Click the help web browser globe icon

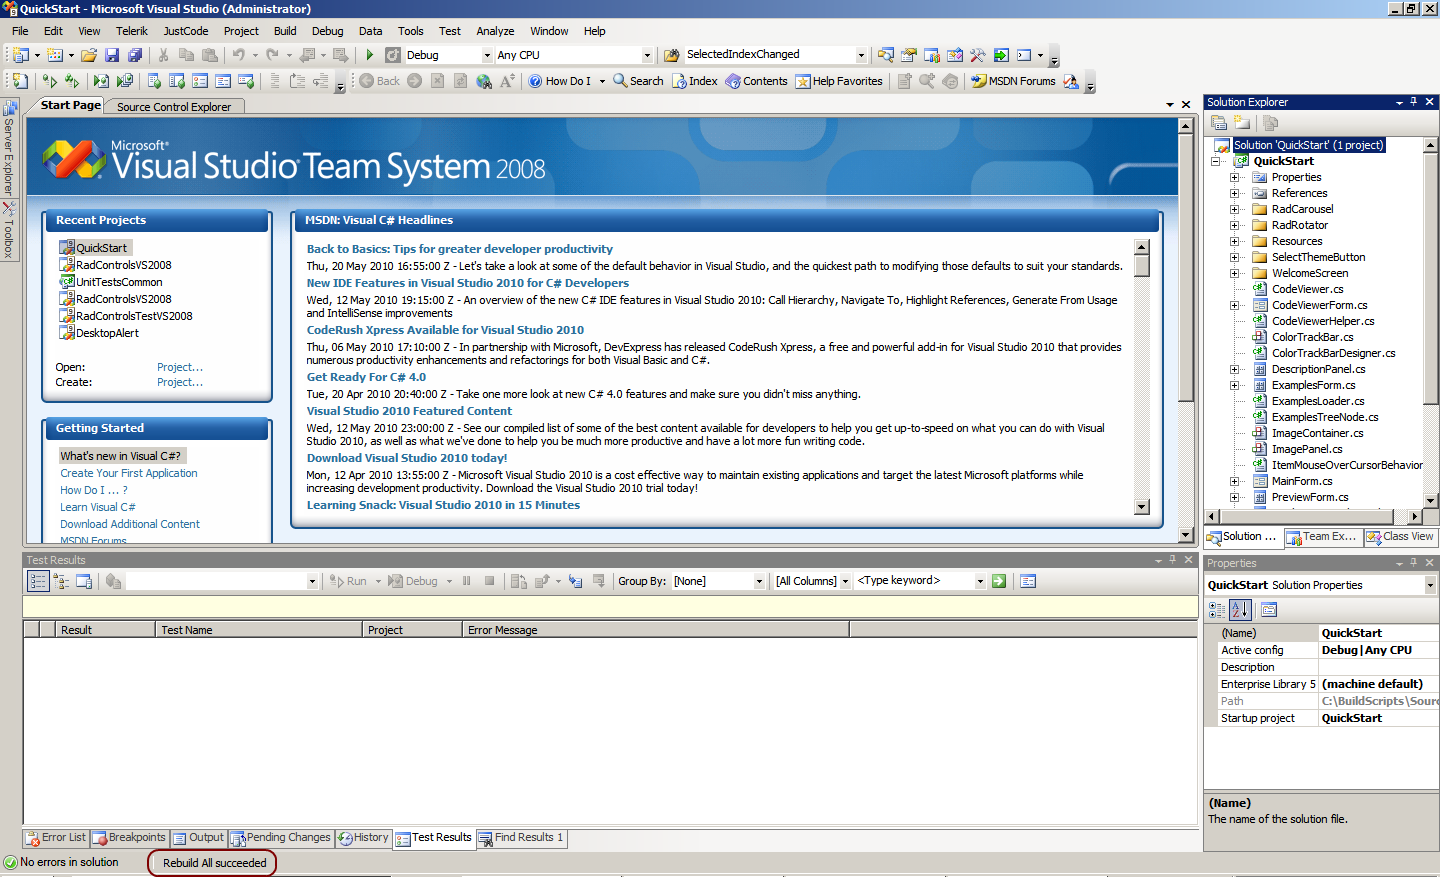pos(484,81)
